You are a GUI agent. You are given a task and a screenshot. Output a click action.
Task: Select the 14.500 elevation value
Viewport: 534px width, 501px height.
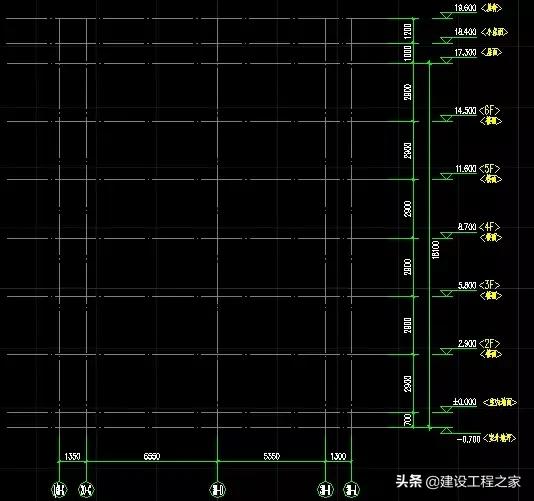[465, 111]
